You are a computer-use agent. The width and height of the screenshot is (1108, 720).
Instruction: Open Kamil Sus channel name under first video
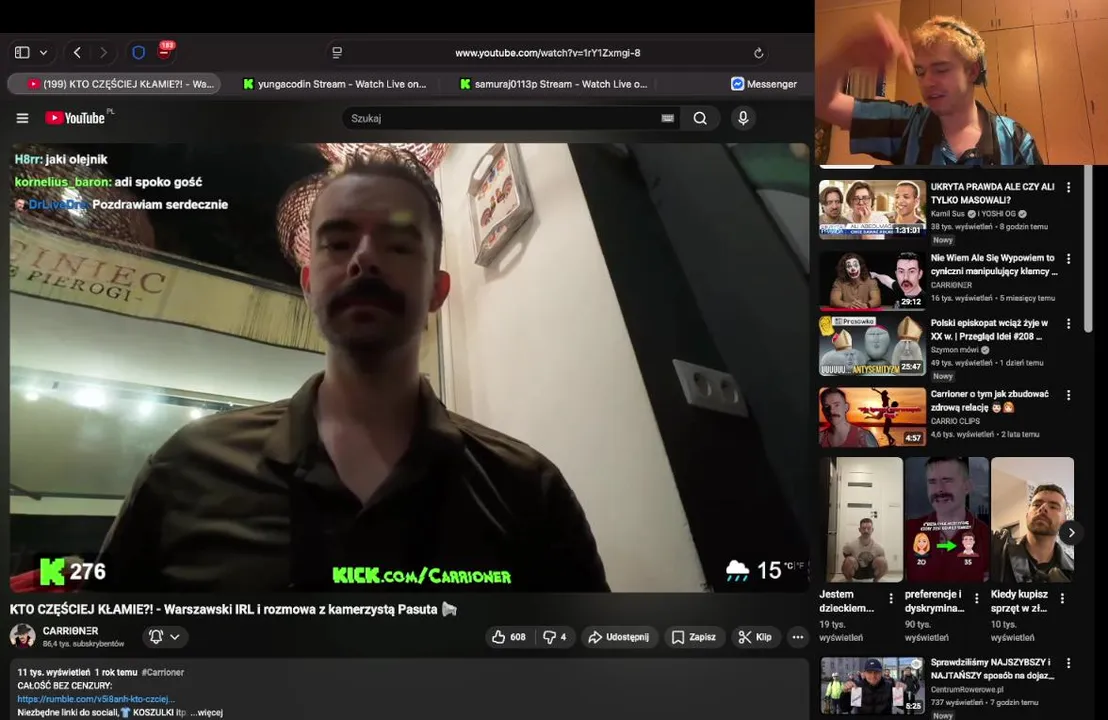[x=948, y=213]
